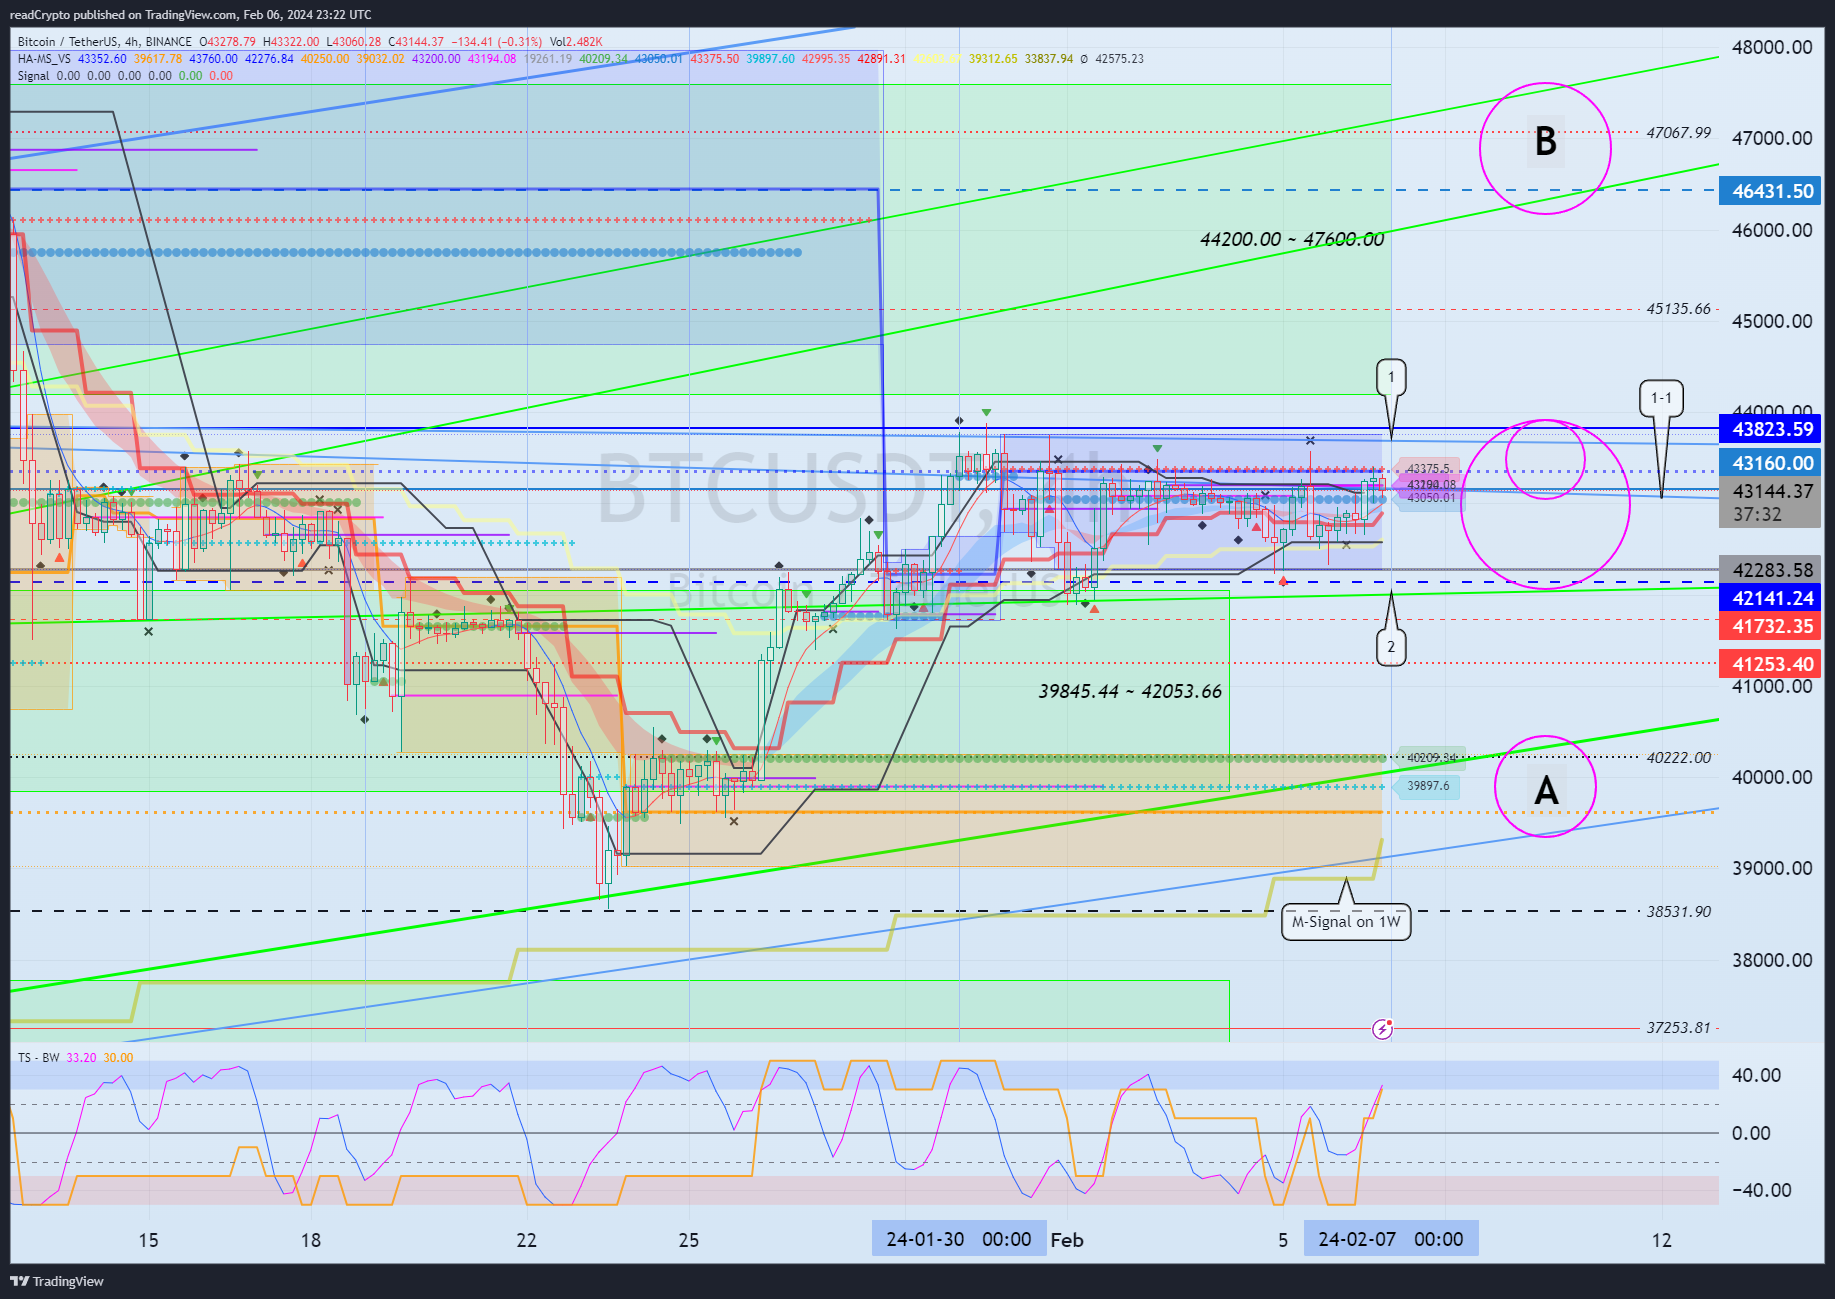1835x1299 pixels.
Task: Click the 40.00 oscillator scale value
Action: pyautogui.click(x=1756, y=1075)
